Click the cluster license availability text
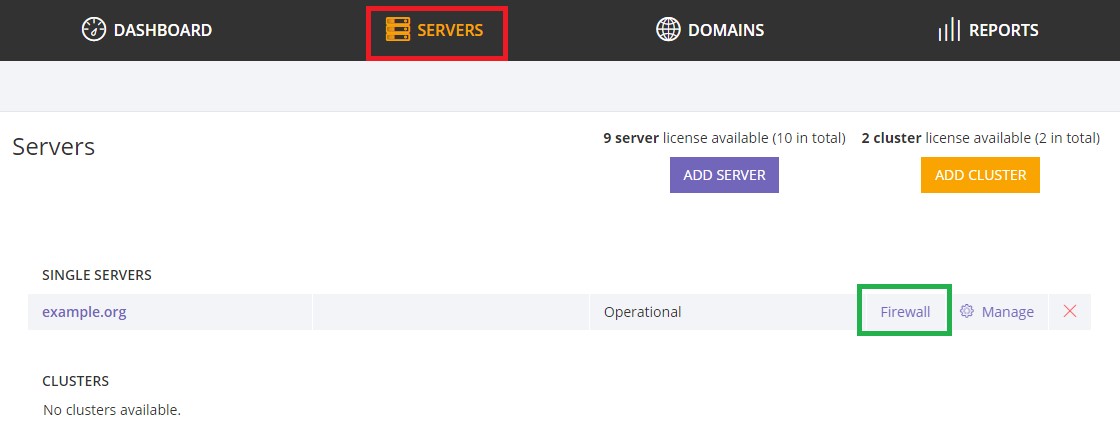The height and width of the screenshot is (442, 1120). pyautogui.click(x=980, y=138)
